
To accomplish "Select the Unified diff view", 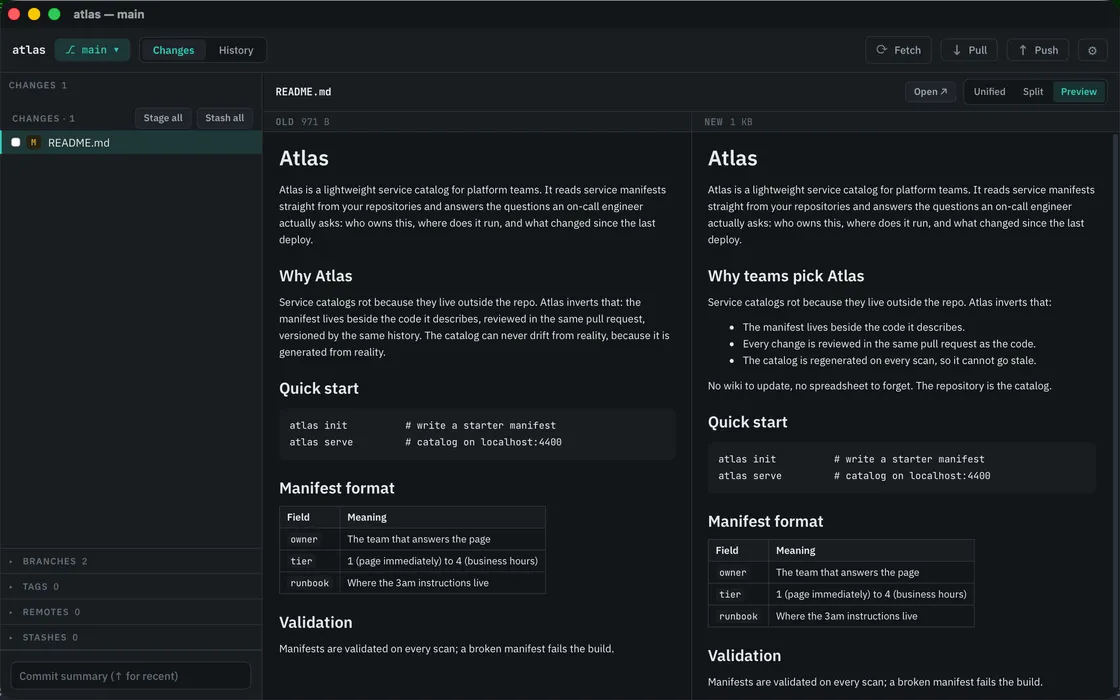I will (x=989, y=91).
